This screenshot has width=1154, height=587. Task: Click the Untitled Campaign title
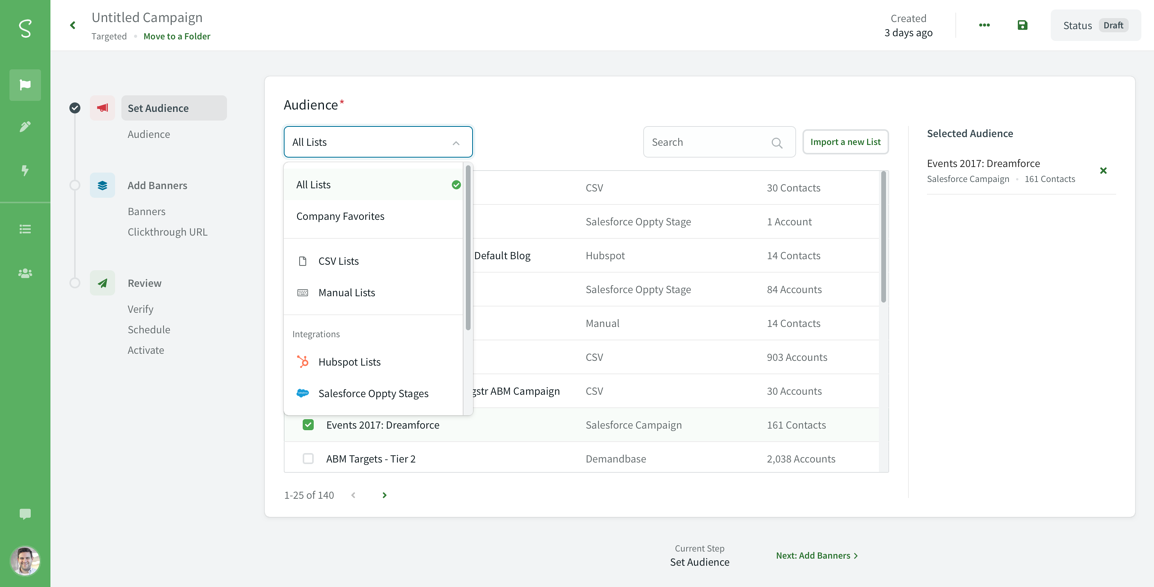click(x=147, y=18)
